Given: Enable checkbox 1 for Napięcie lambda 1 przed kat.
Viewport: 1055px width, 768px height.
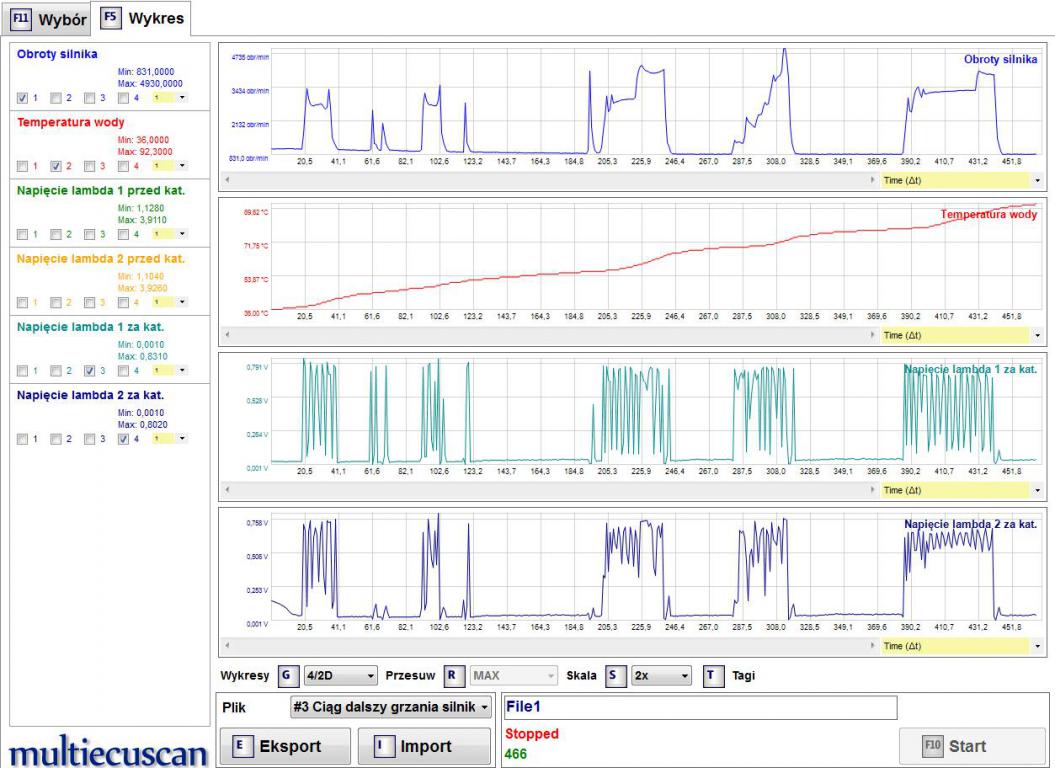Looking at the screenshot, I should point(23,234).
